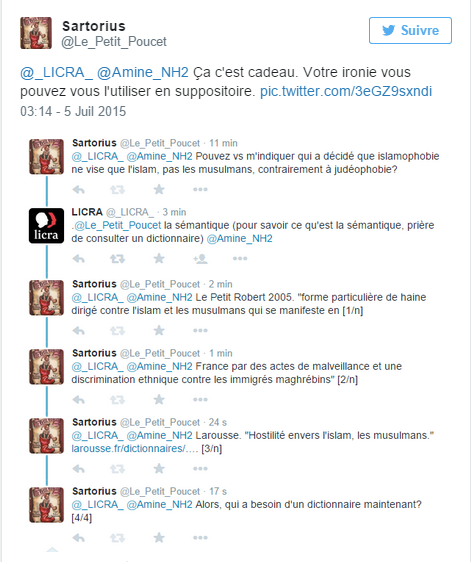Open the 03:14 - 5 Juil 2015 timestamp
This screenshot has width=472, height=564.
[x=73, y=111]
